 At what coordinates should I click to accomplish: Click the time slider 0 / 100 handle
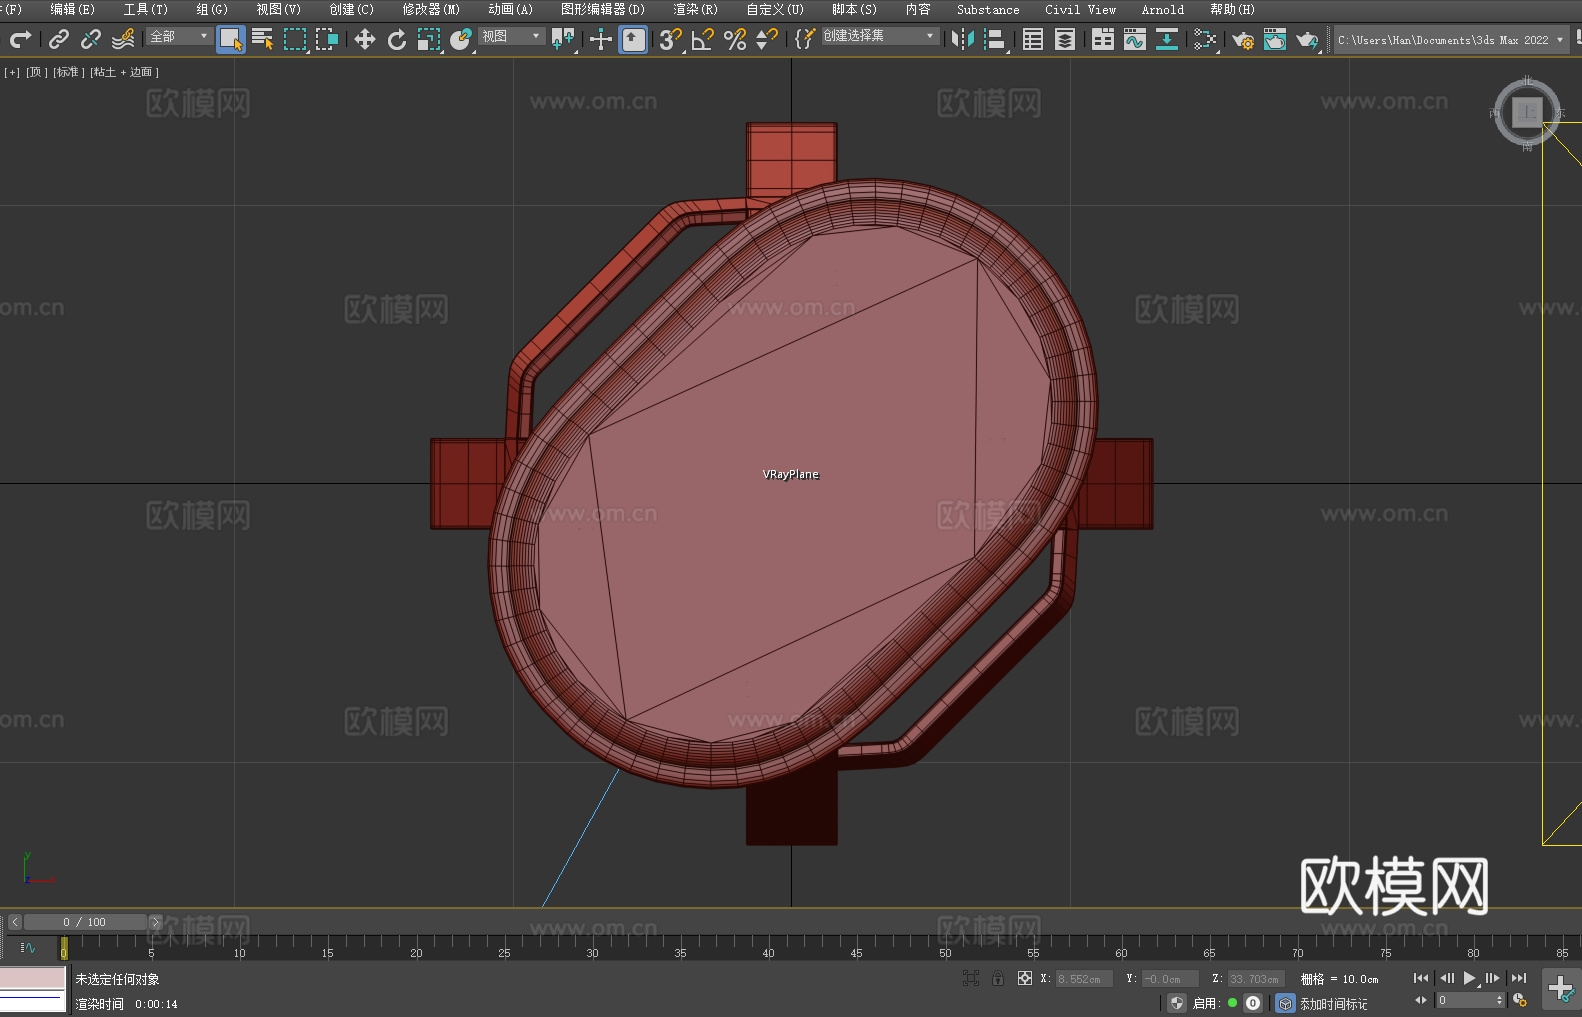pos(85,922)
